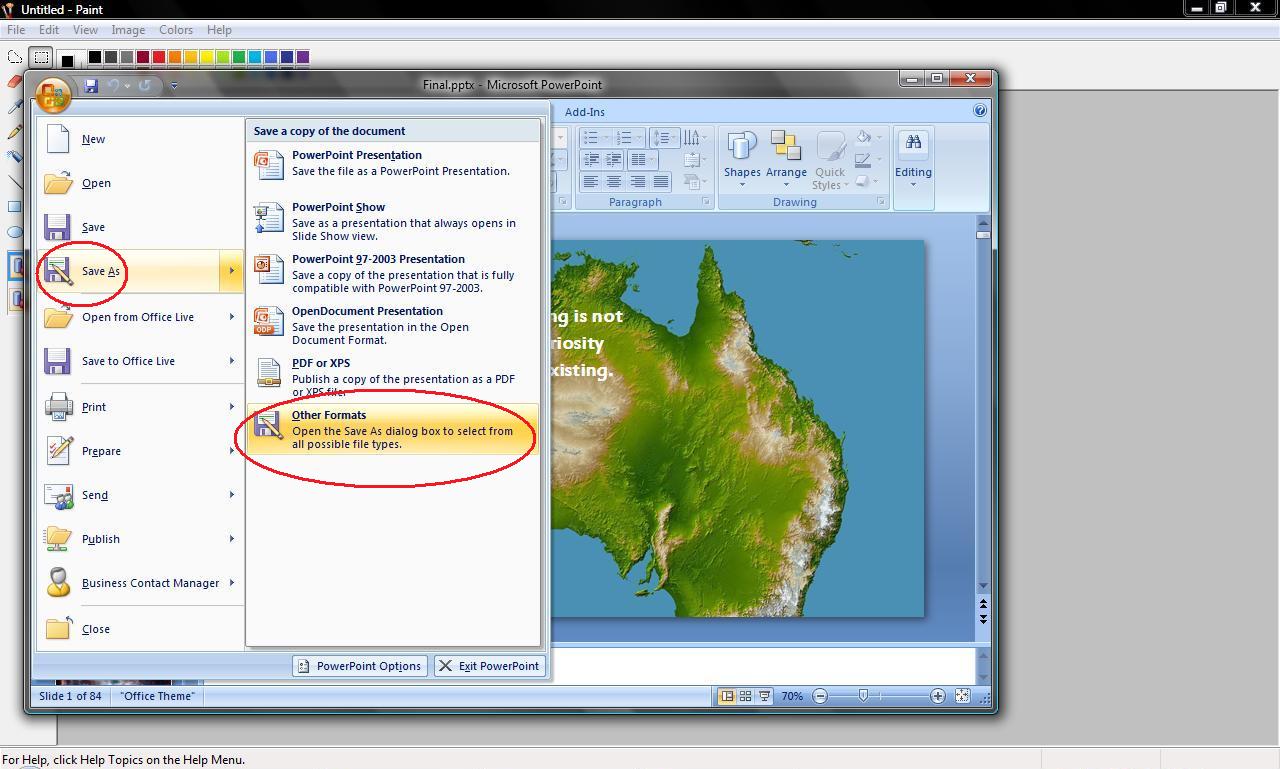Image resolution: width=1280 pixels, height=769 pixels.
Task: Start Slide Show view from status bar
Action: [764, 696]
